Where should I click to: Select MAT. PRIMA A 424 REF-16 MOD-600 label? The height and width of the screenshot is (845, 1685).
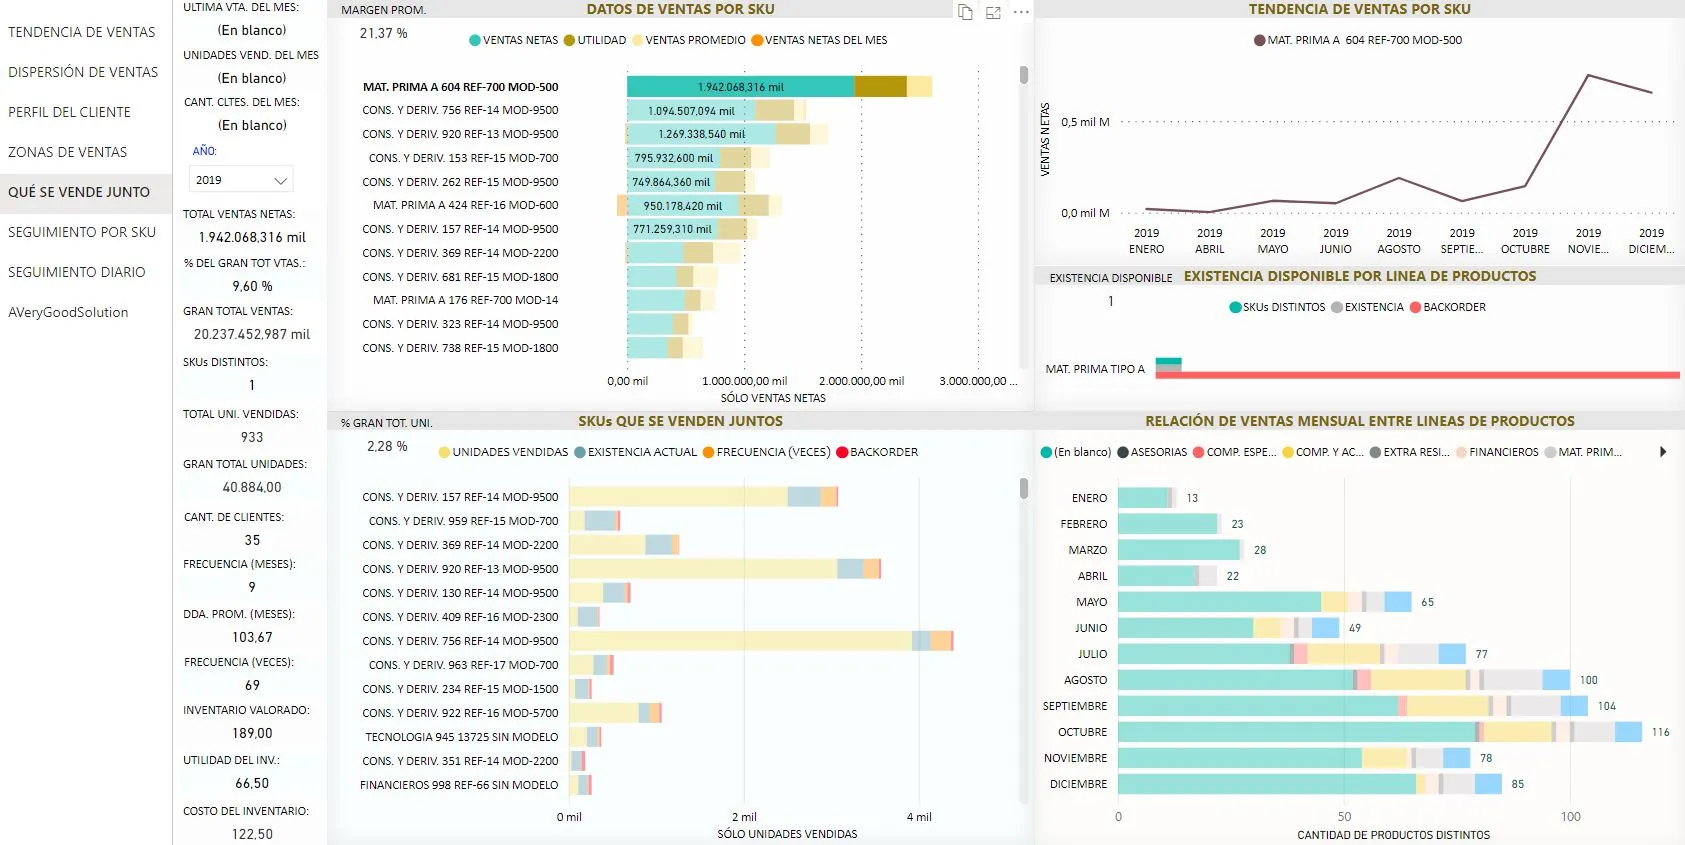tap(465, 205)
